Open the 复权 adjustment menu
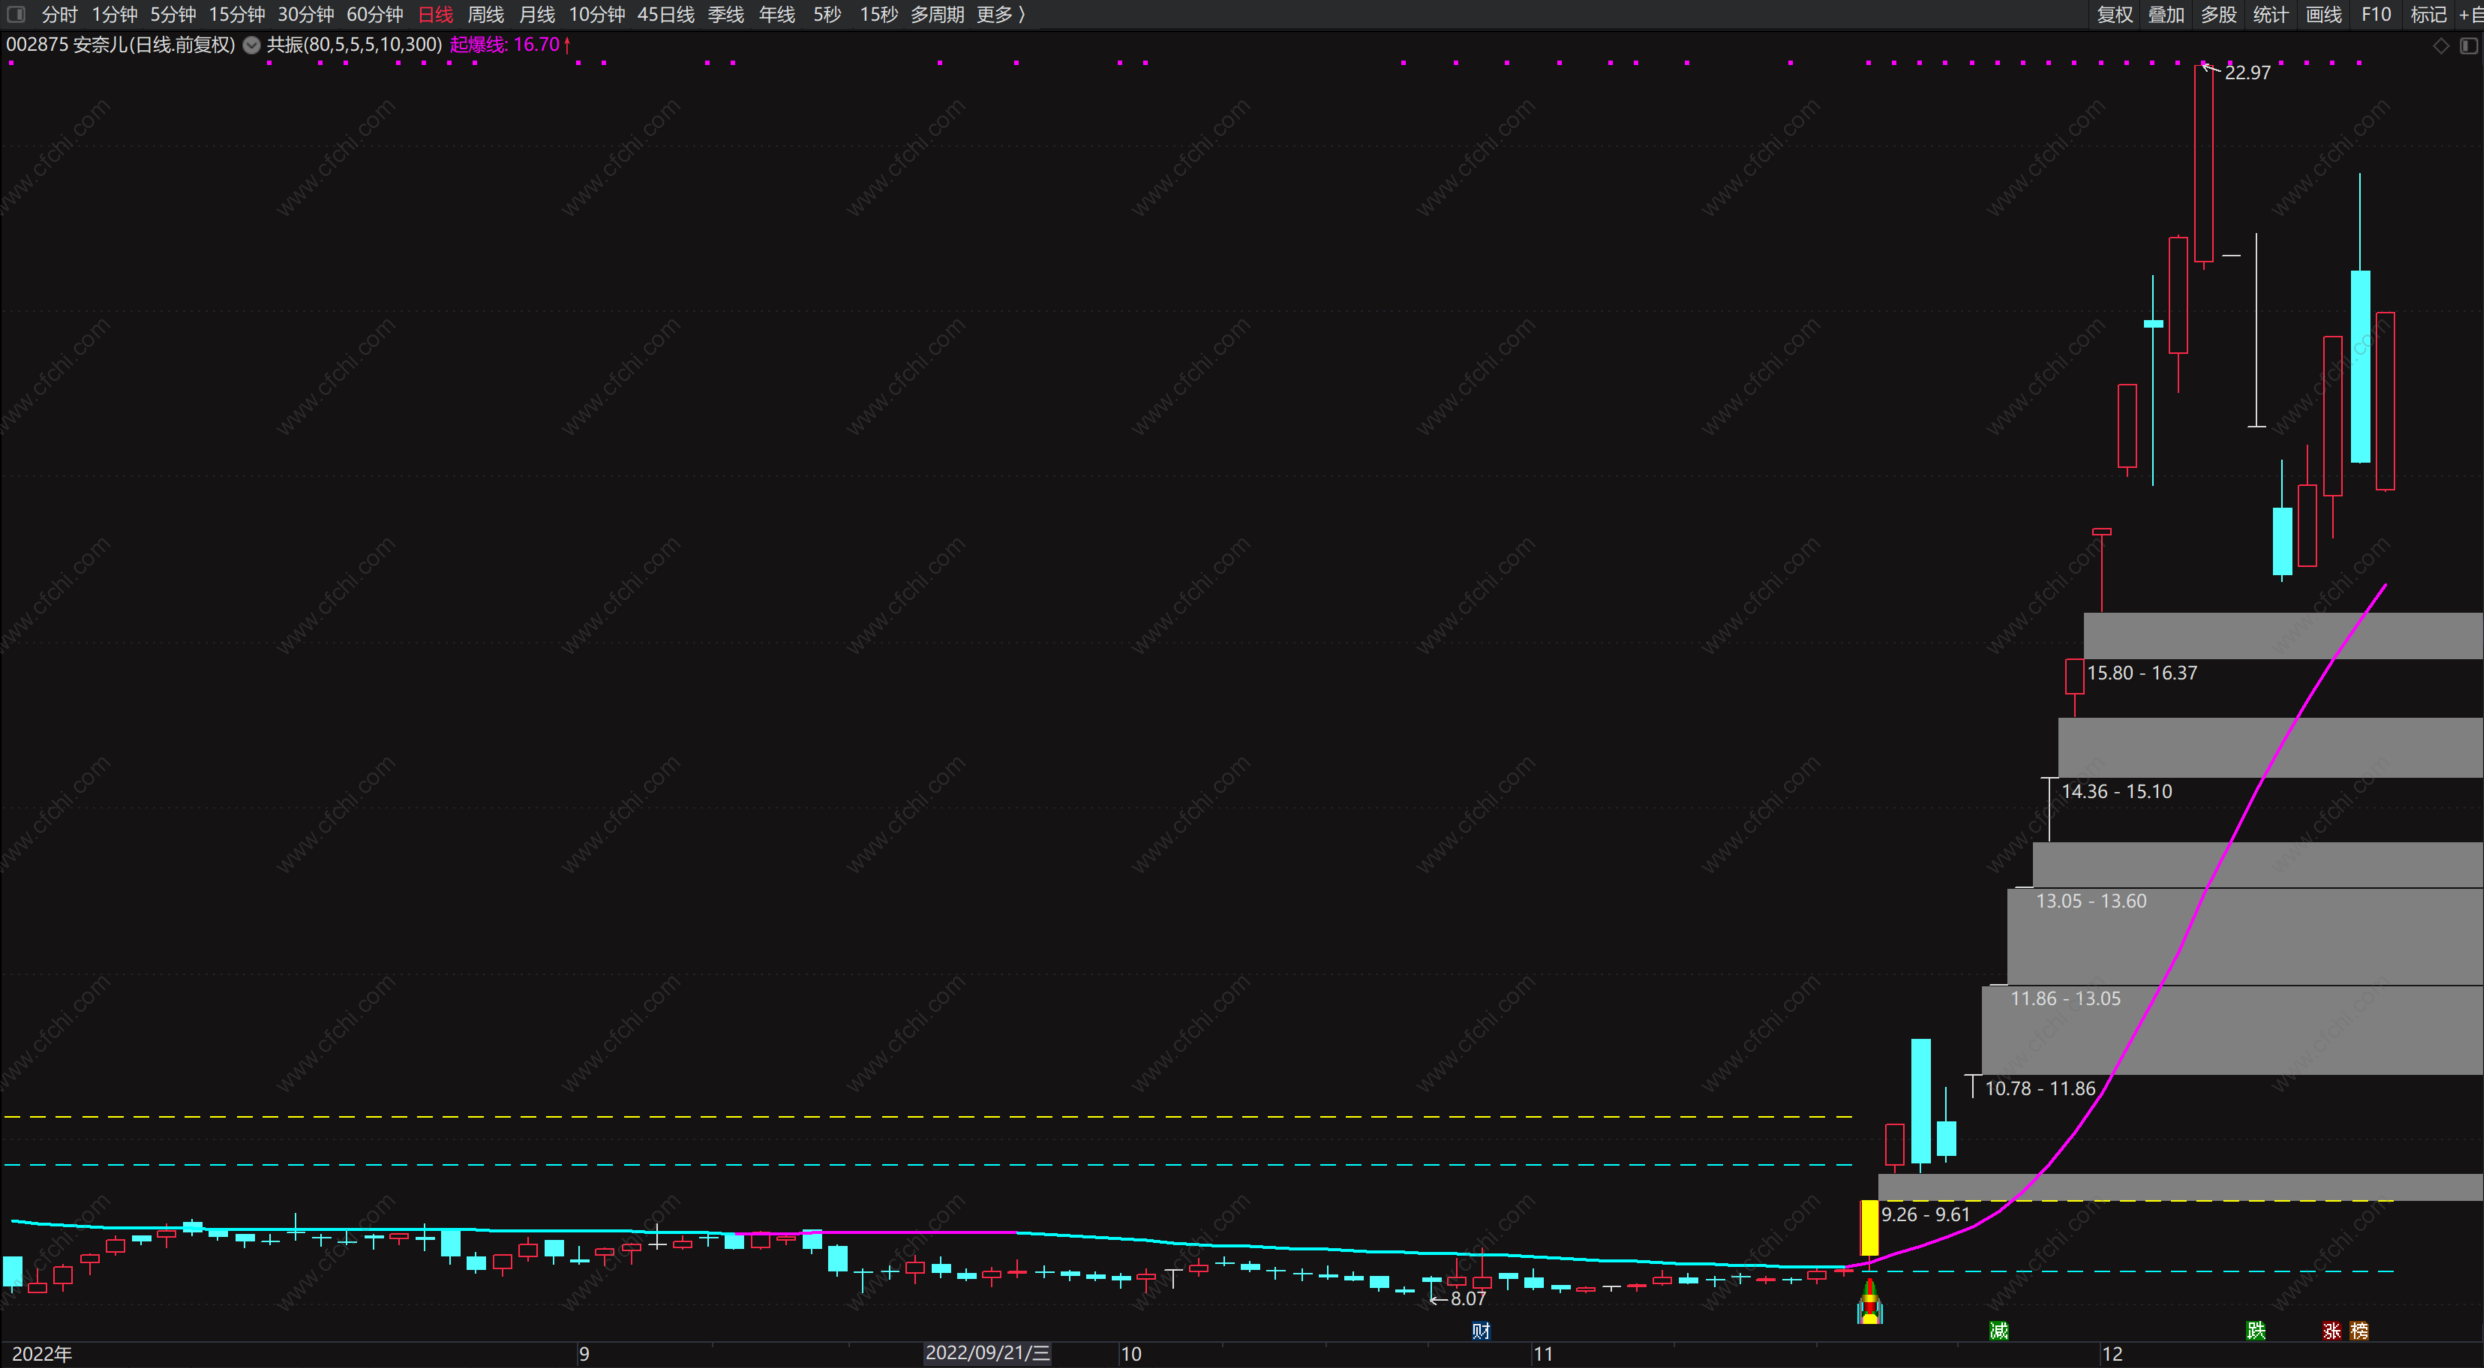2484x1368 pixels. point(2114,14)
